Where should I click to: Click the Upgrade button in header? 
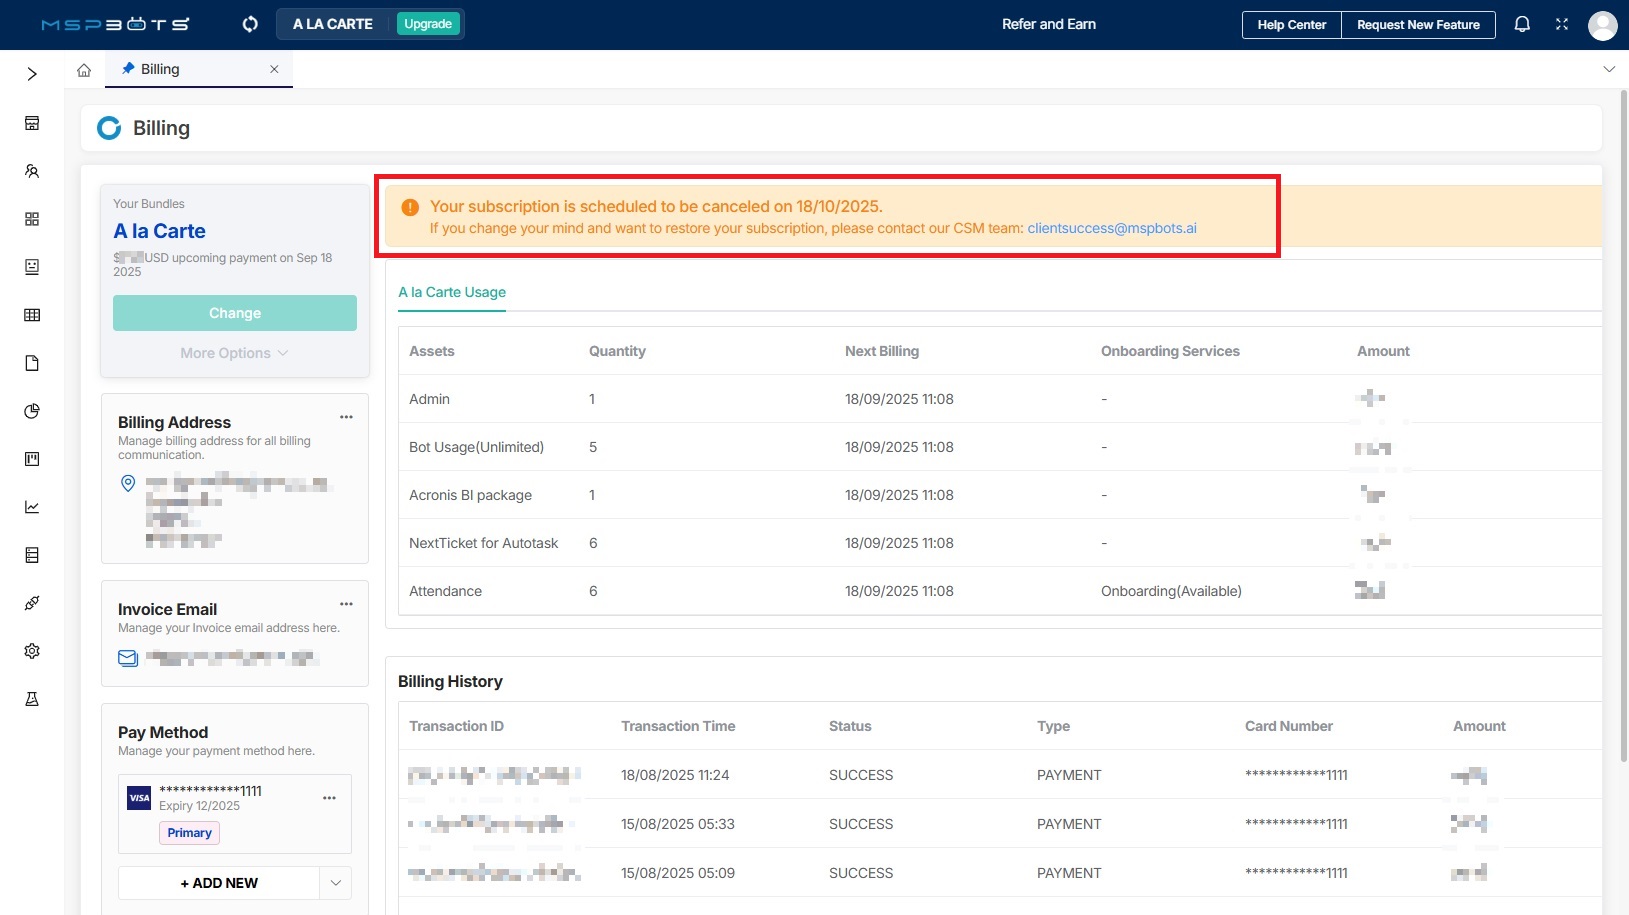click(x=428, y=24)
